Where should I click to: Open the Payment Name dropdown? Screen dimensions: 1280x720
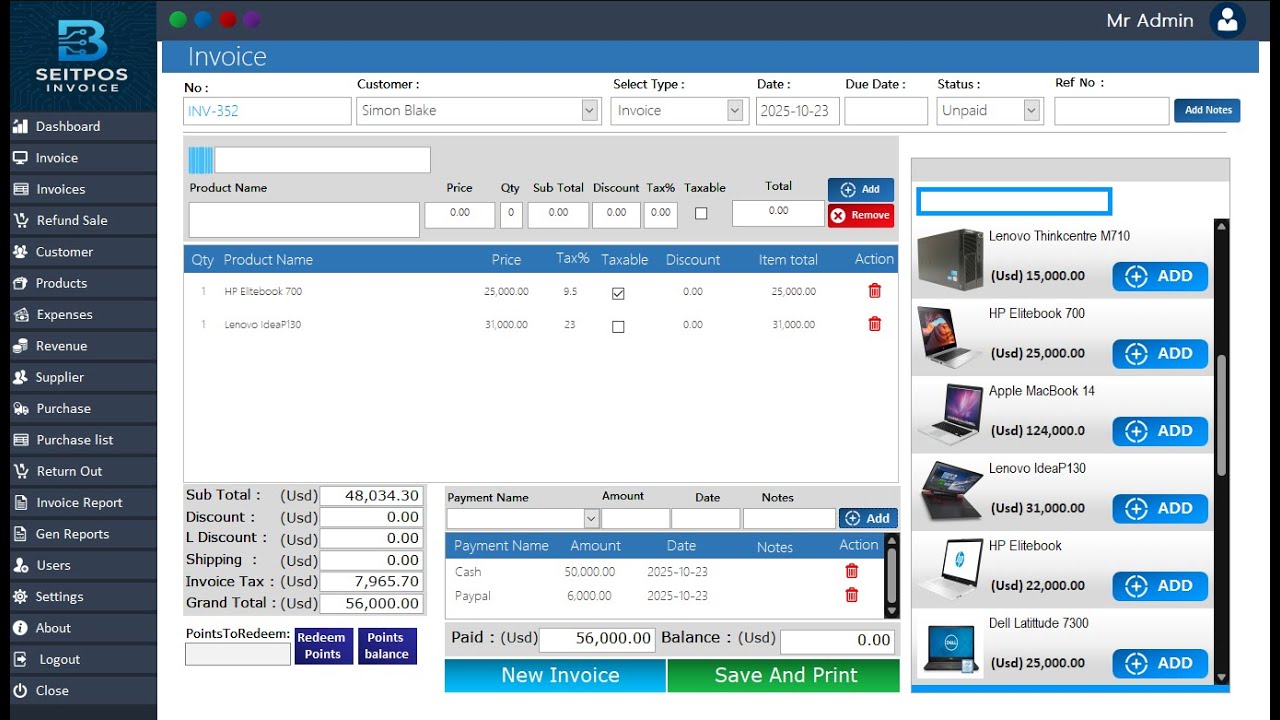point(591,518)
